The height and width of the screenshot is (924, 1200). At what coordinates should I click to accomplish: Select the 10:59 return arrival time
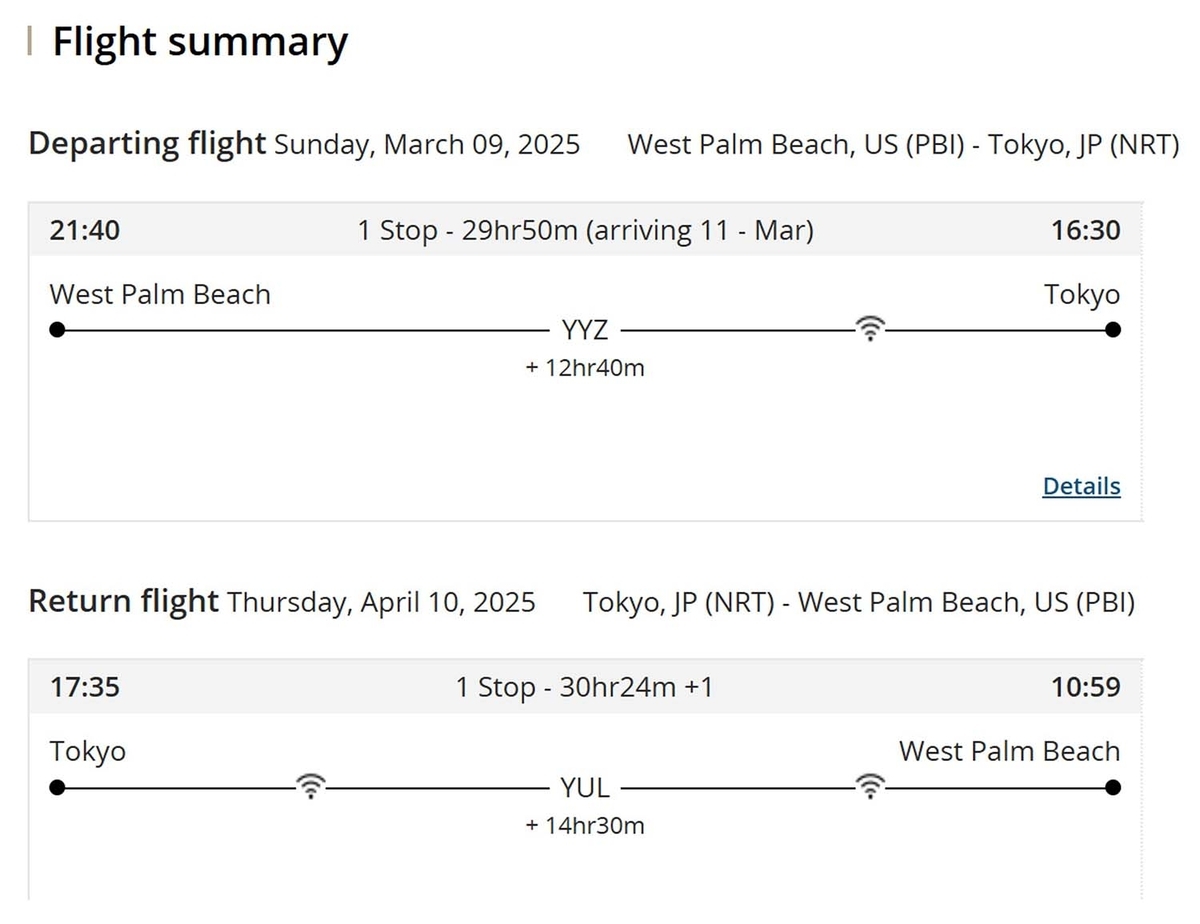coord(1086,687)
